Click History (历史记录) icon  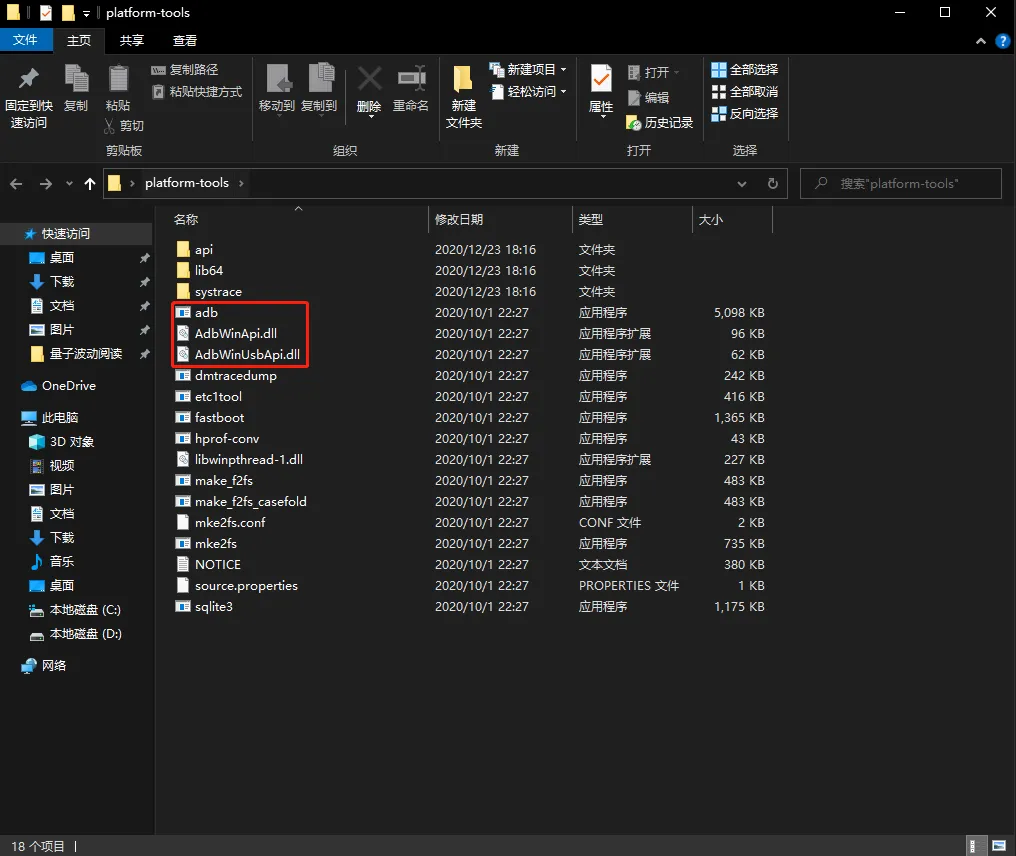(633, 122)
